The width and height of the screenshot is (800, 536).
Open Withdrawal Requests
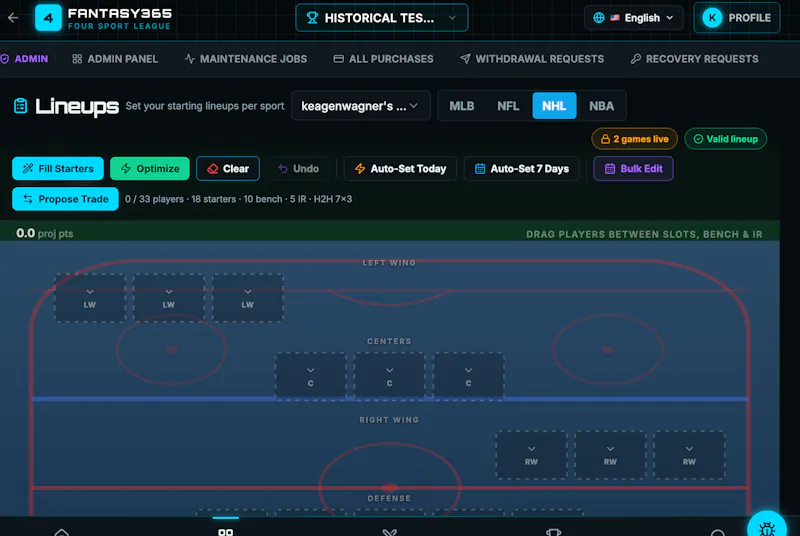click(532, 59)
